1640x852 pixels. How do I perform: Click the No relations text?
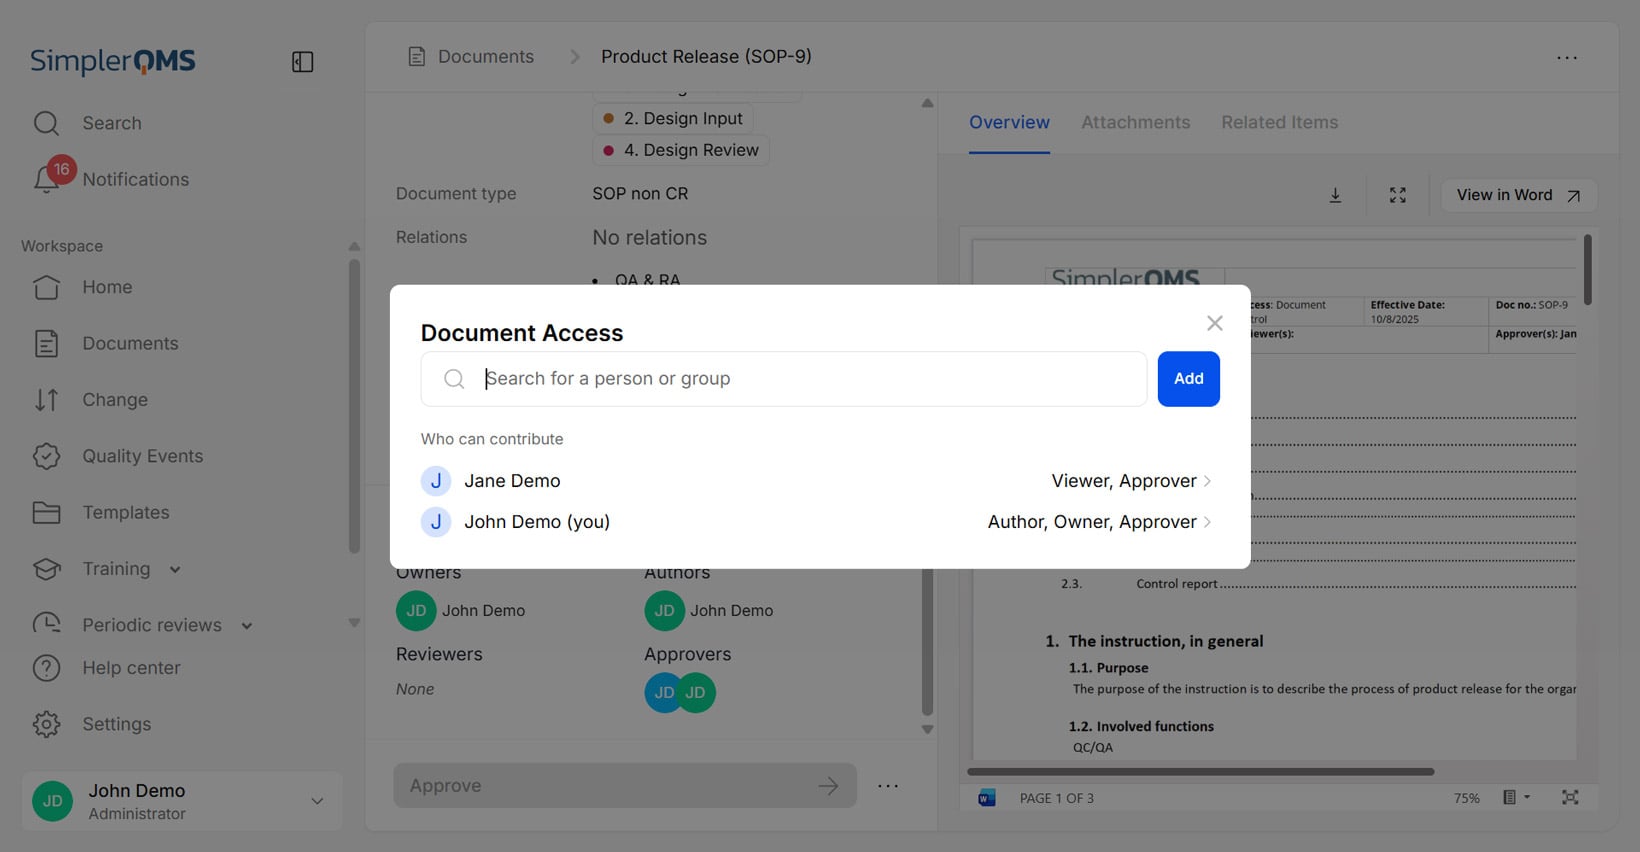coord(649,238)
